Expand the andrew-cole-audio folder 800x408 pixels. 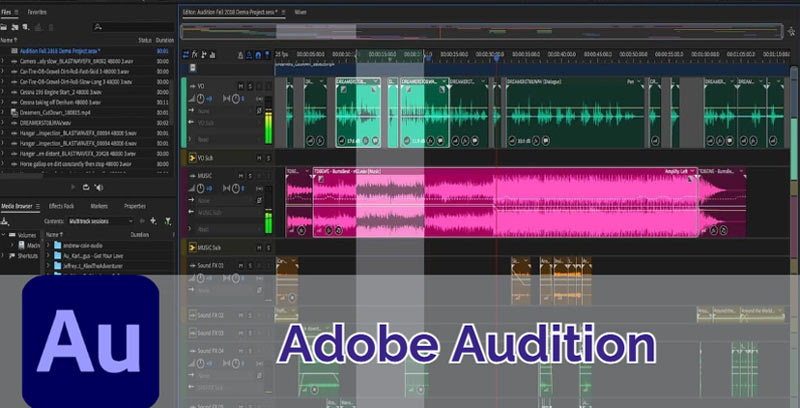[48, 245]
